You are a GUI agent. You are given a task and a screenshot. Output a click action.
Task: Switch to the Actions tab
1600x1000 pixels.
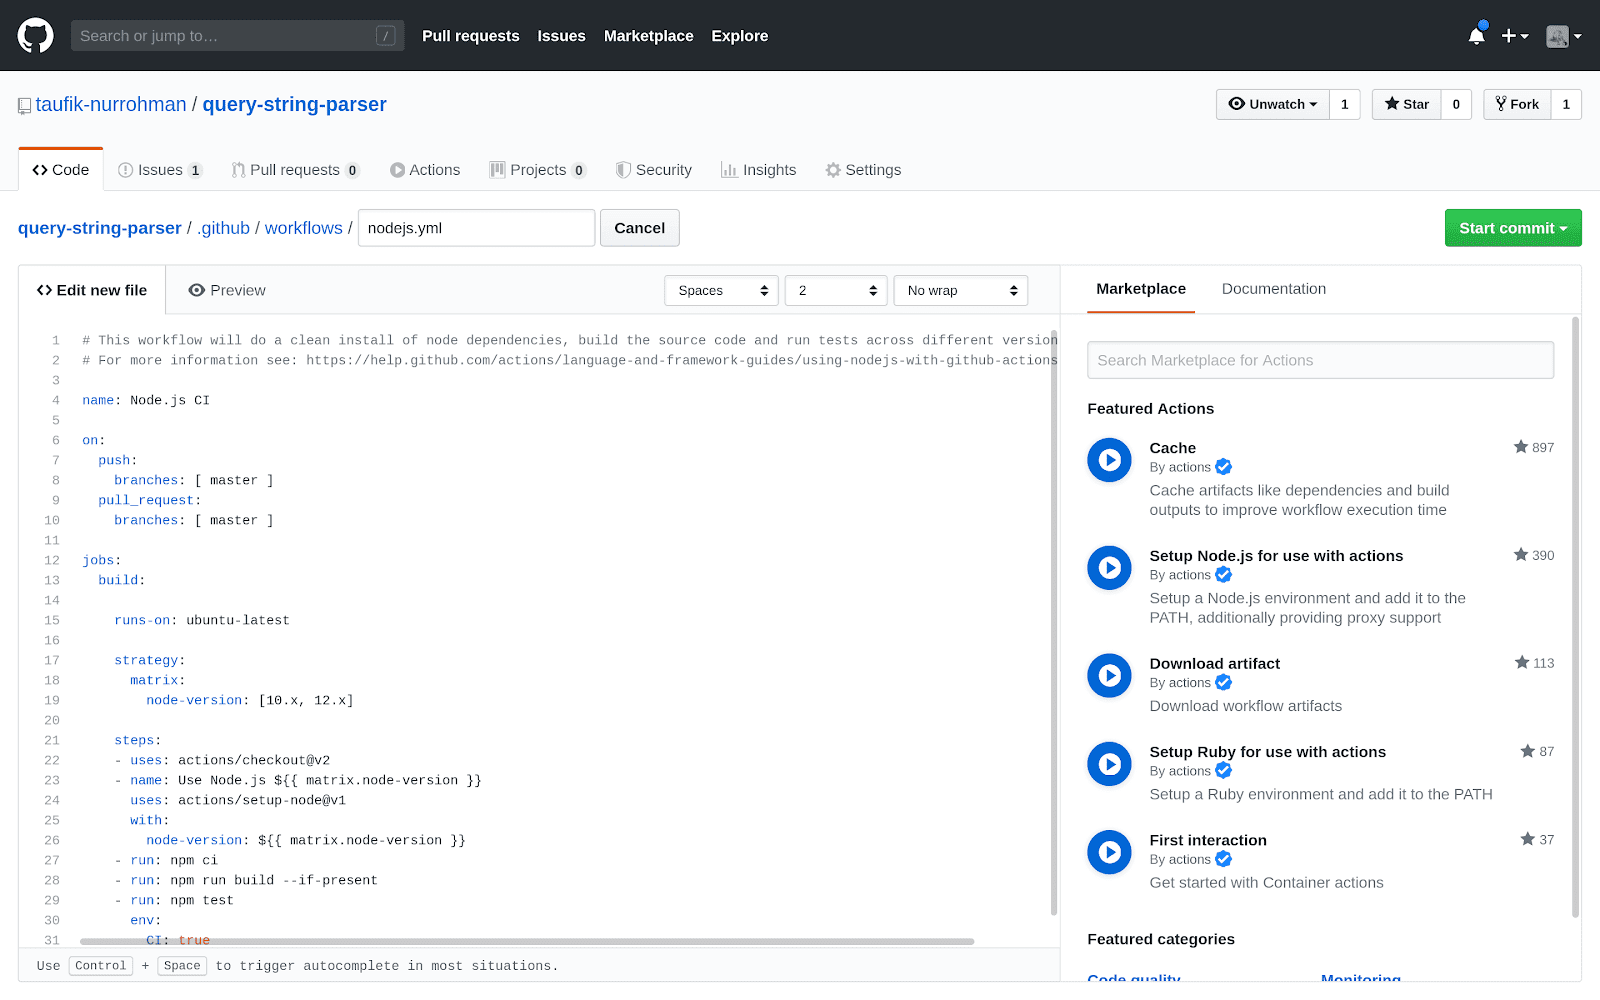(425, 170)
